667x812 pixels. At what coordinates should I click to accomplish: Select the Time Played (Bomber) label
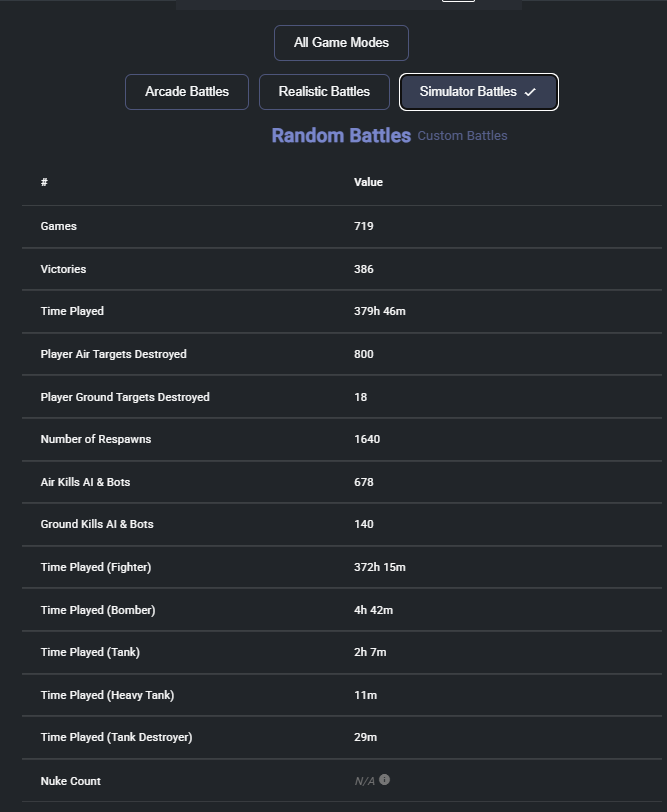98,610
